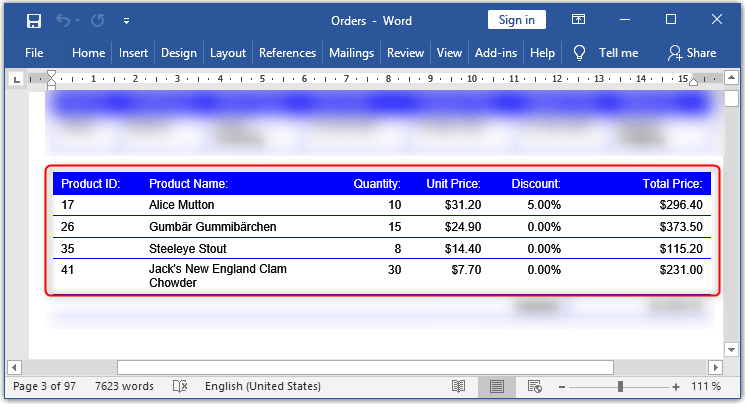Image resolution: width=747 pixels, height=408 pixels.
Task: Select the Design tab
Action: tap(179, 53)
